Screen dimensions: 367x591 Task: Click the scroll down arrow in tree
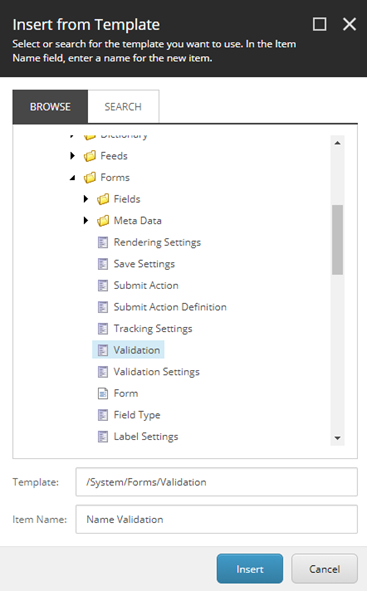pyautogui.click(x=338, y=438)
